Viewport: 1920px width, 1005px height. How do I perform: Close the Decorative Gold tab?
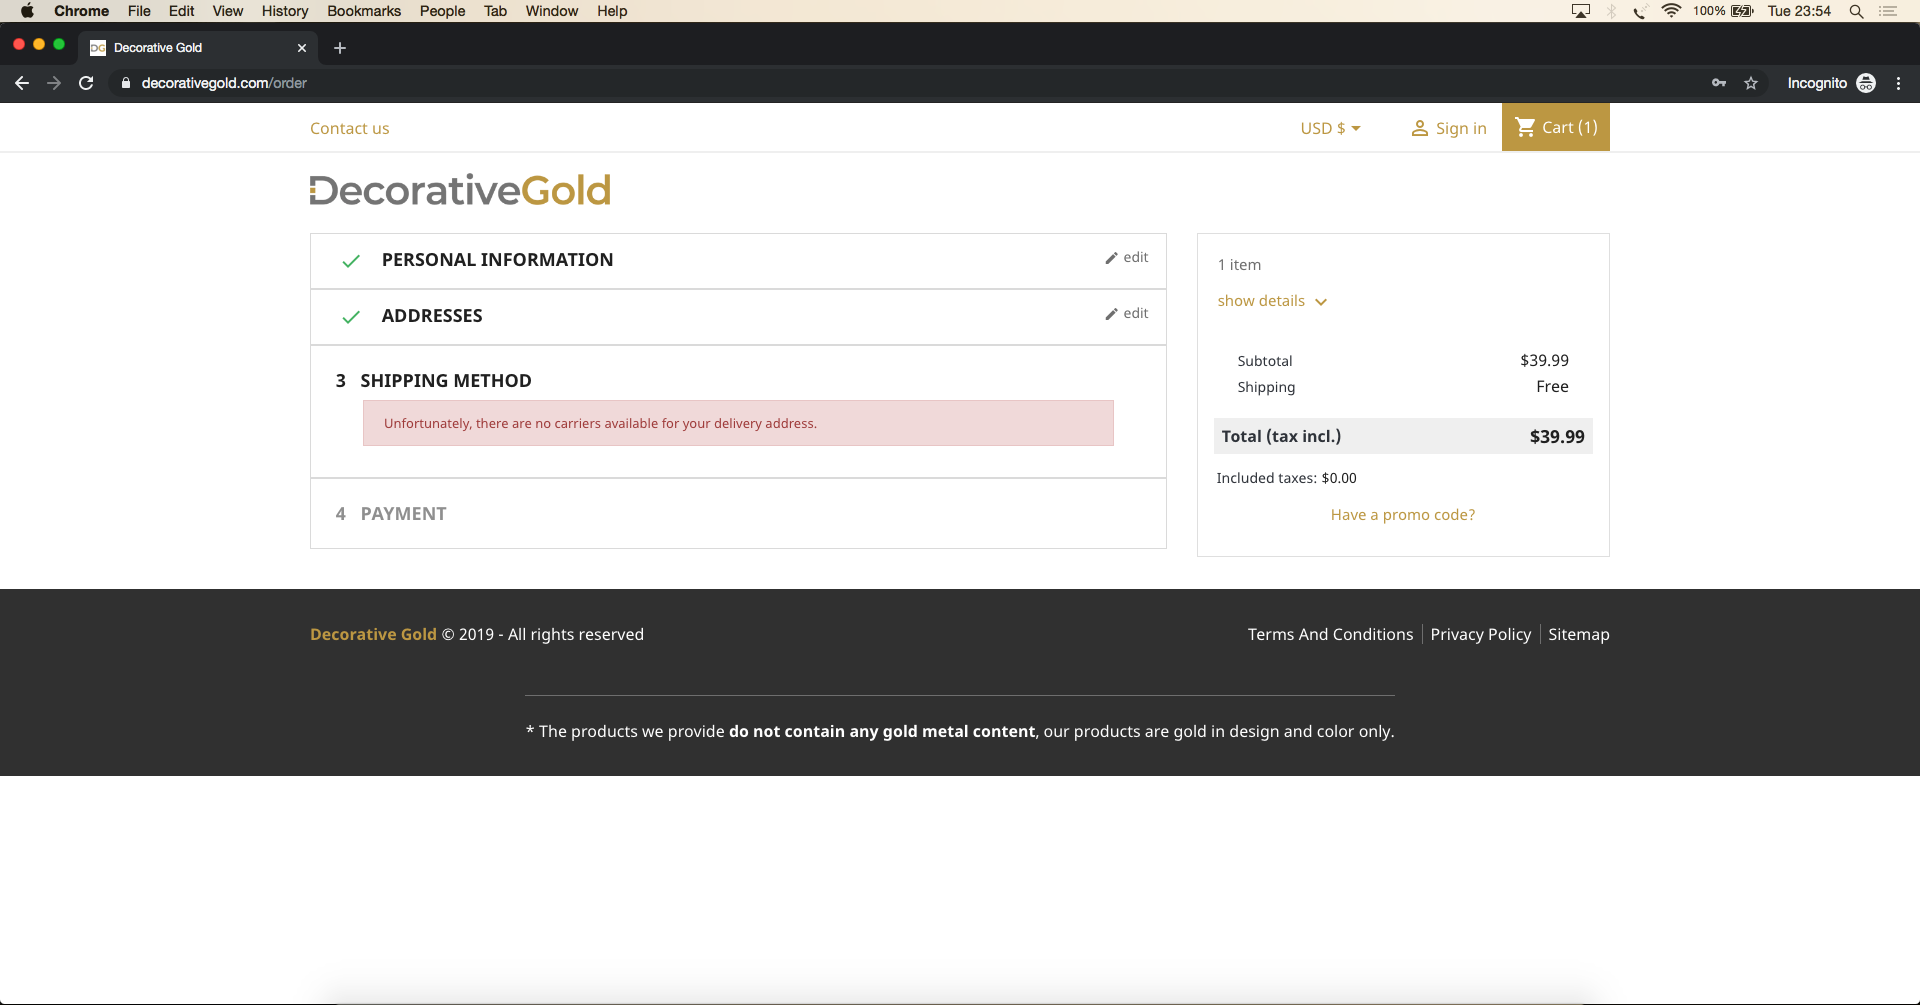tap(302, 48)
